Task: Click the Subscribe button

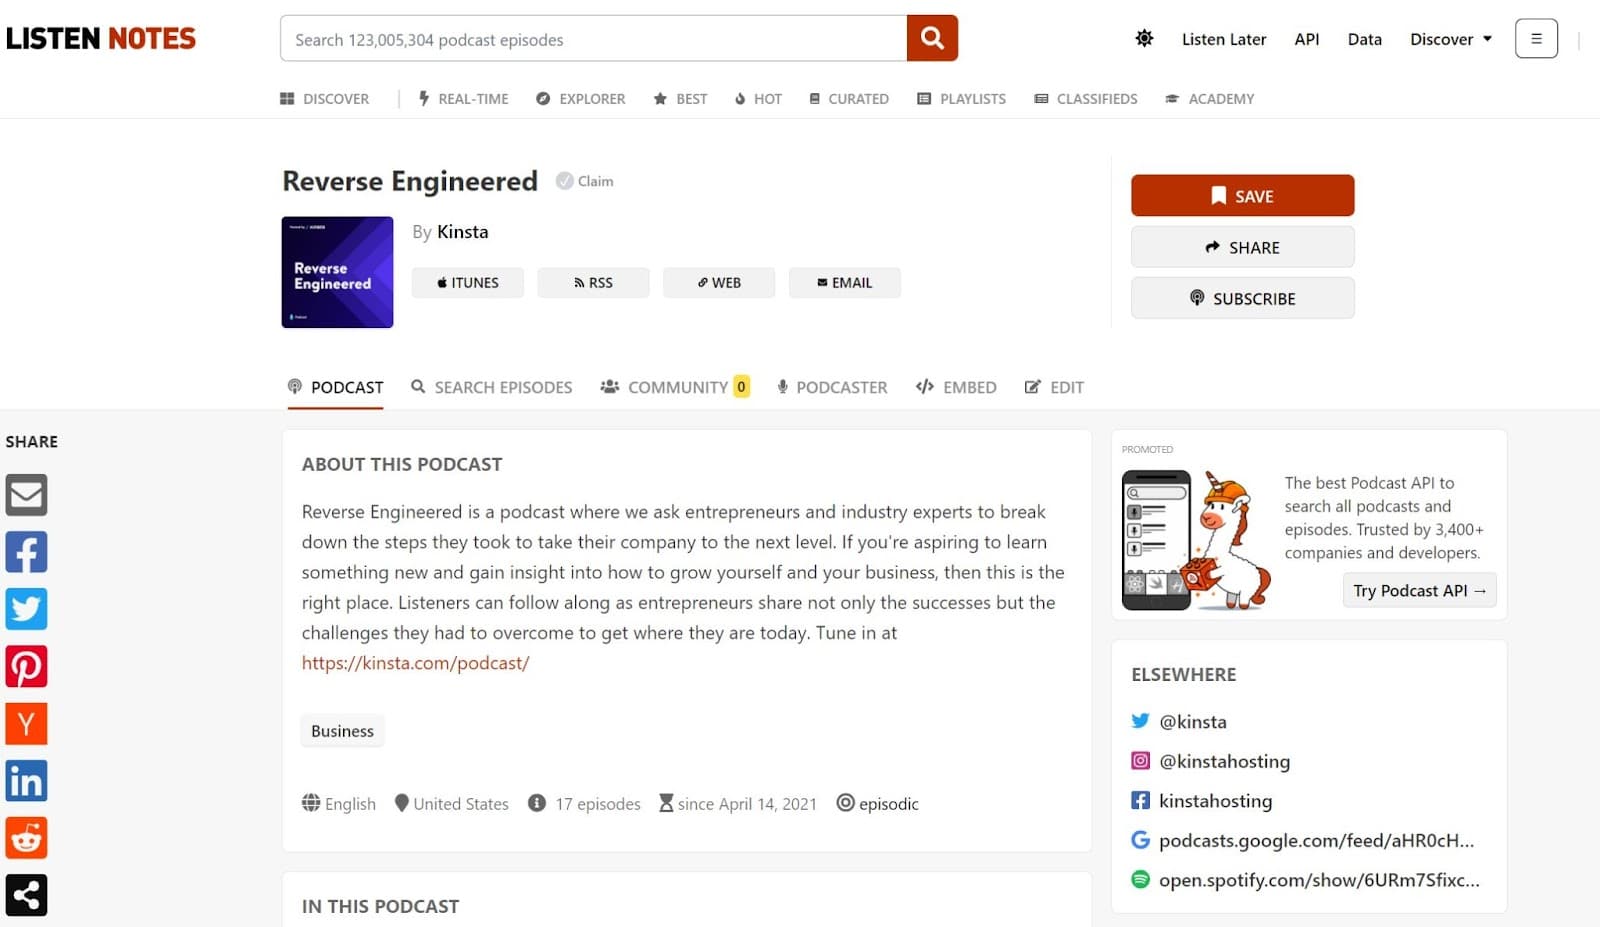Action: 1242,298
